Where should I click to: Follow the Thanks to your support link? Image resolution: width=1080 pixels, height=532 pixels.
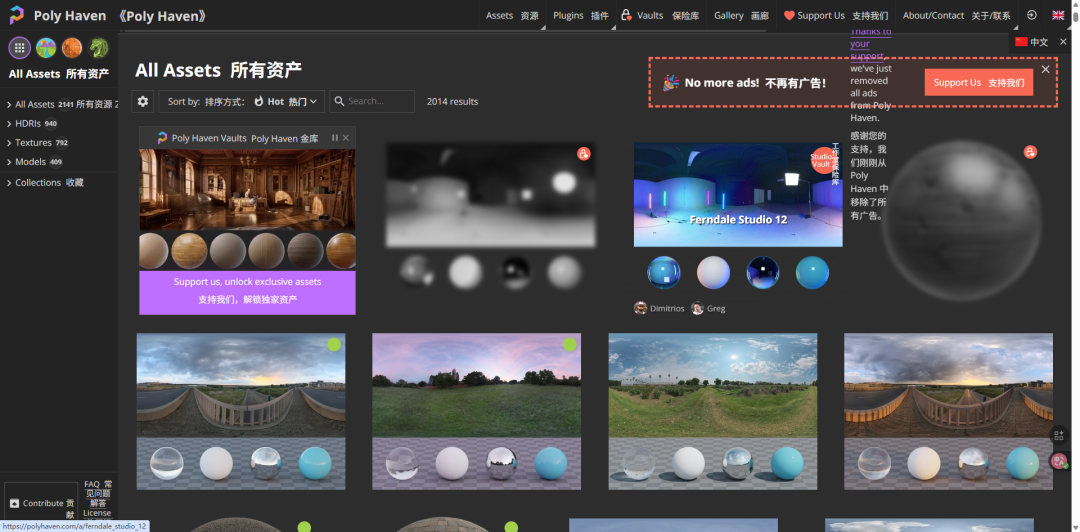871,43
